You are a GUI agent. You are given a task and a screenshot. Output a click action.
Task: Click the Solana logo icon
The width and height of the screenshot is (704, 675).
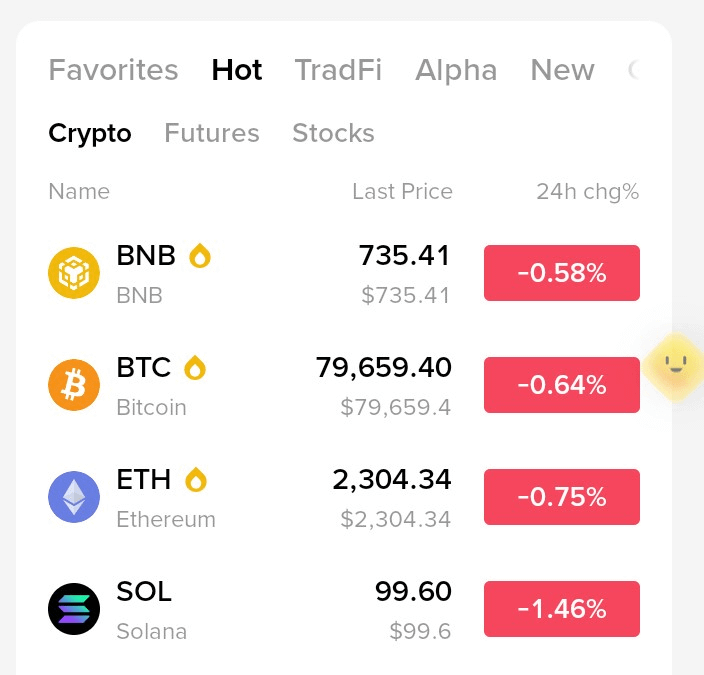coord(74,609)
